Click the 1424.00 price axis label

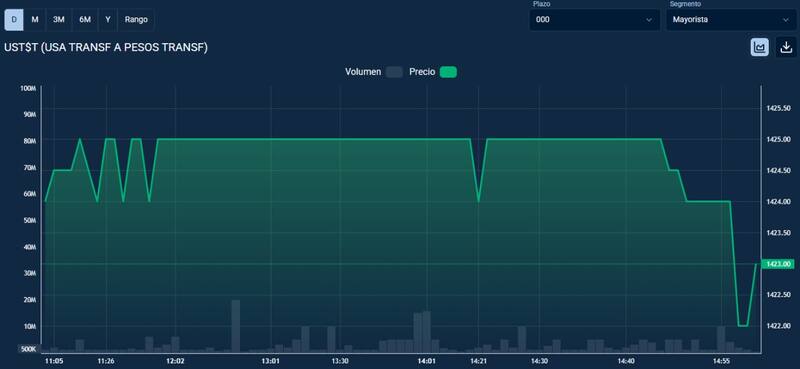click(x=778, y=202)
